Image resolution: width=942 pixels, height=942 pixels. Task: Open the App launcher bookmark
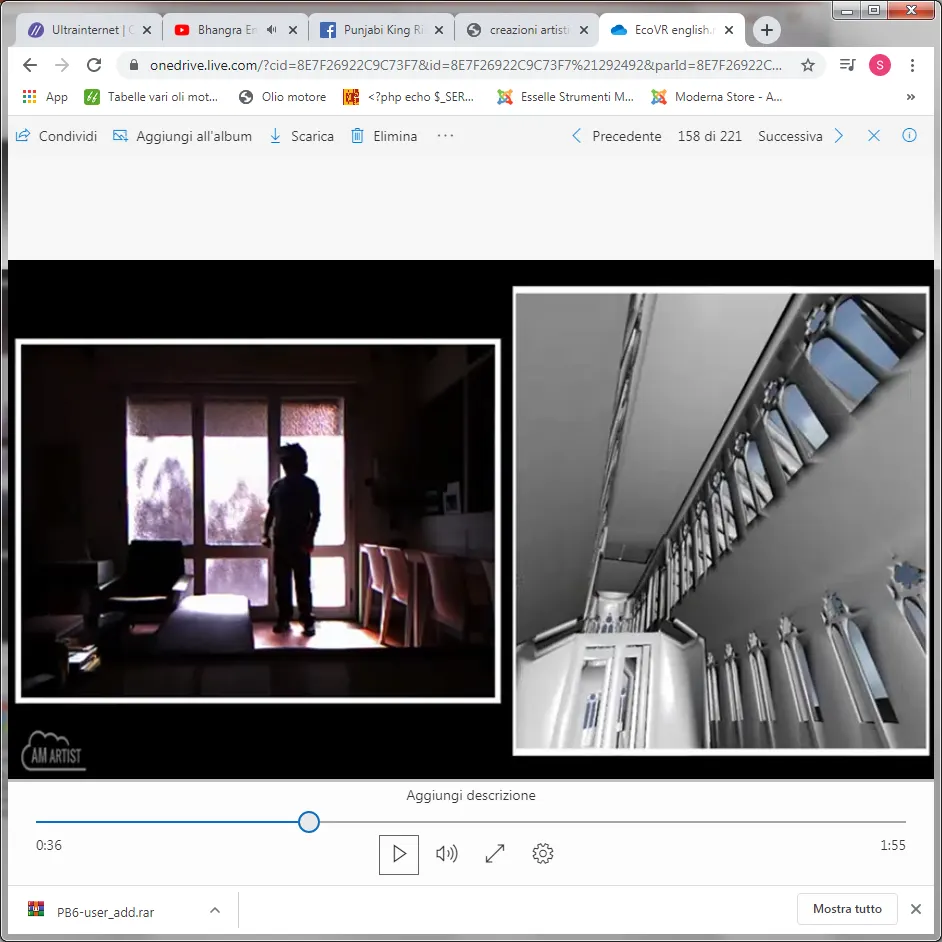[x=45, y=97]
